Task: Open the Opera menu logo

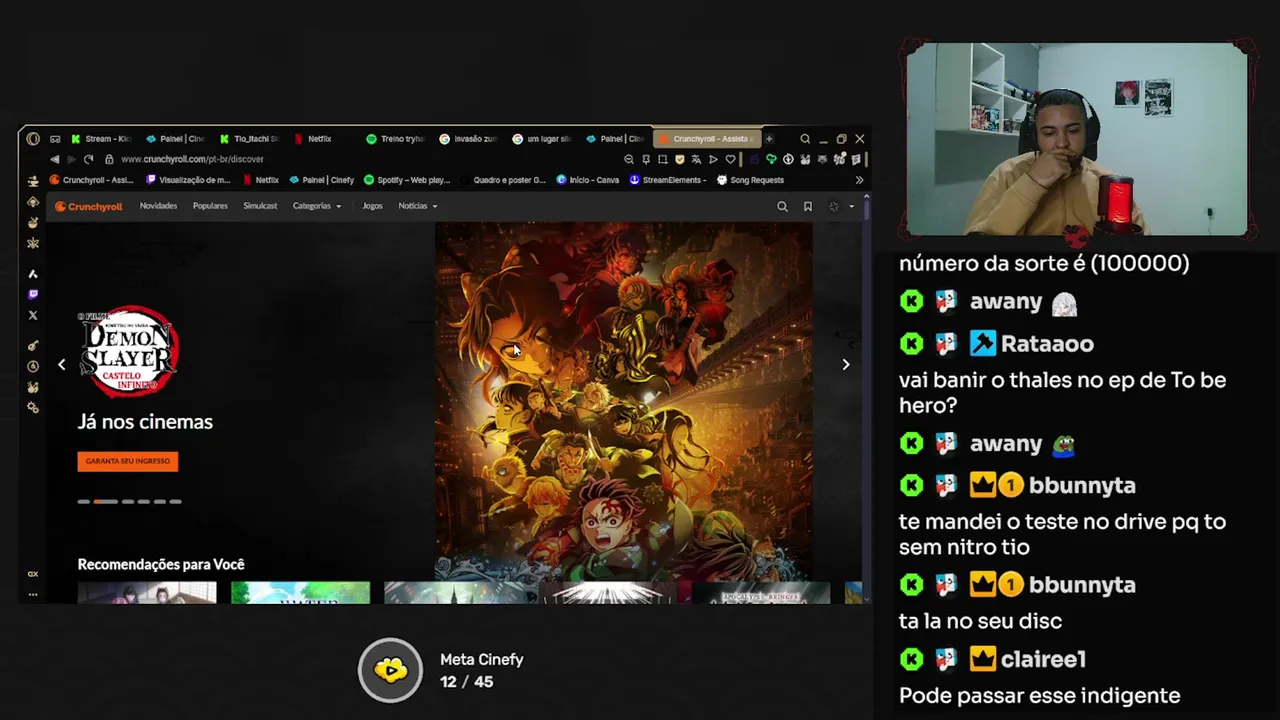Action: pyautogui.click(x=33, y=139)
